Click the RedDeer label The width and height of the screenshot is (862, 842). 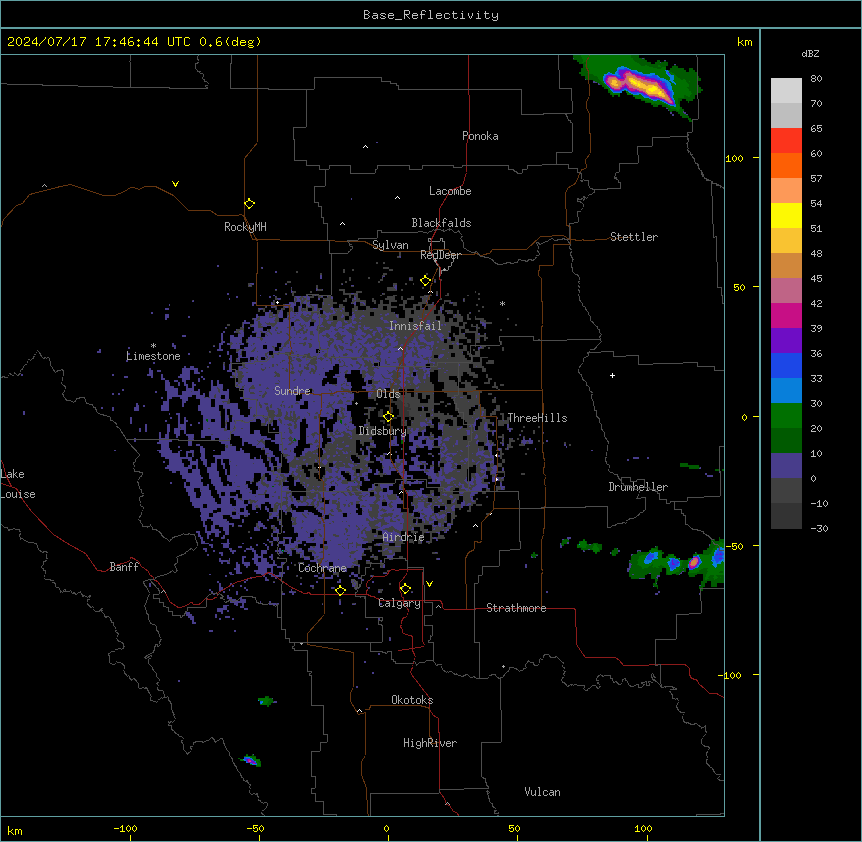click(440, 255)
